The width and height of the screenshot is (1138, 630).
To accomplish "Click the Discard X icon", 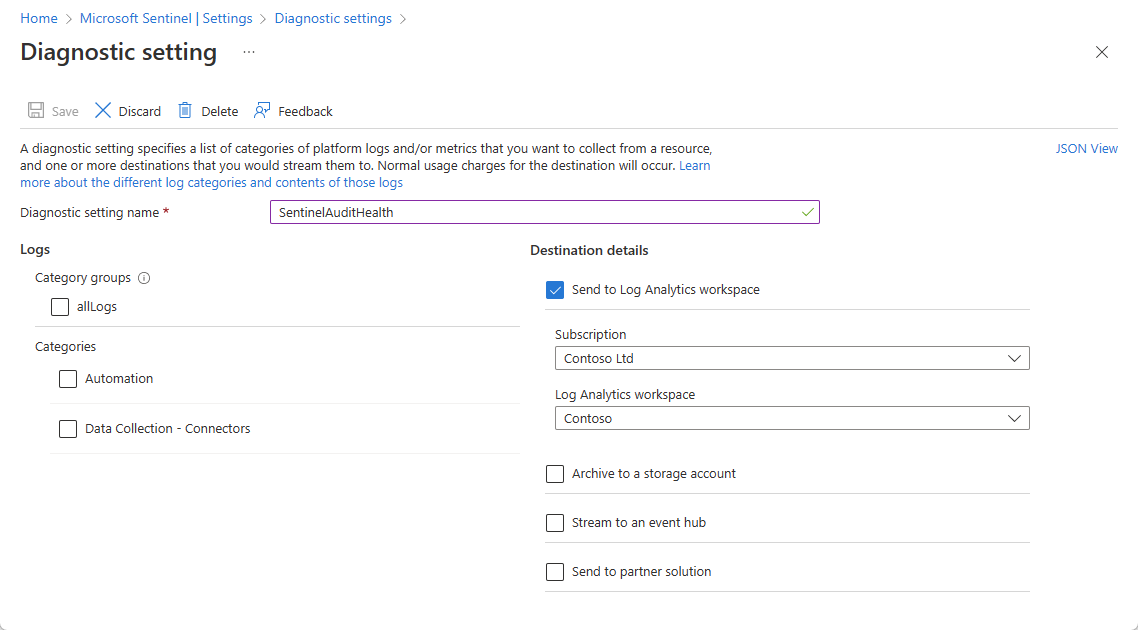I will pyautogui.click(x=103, y=111).
